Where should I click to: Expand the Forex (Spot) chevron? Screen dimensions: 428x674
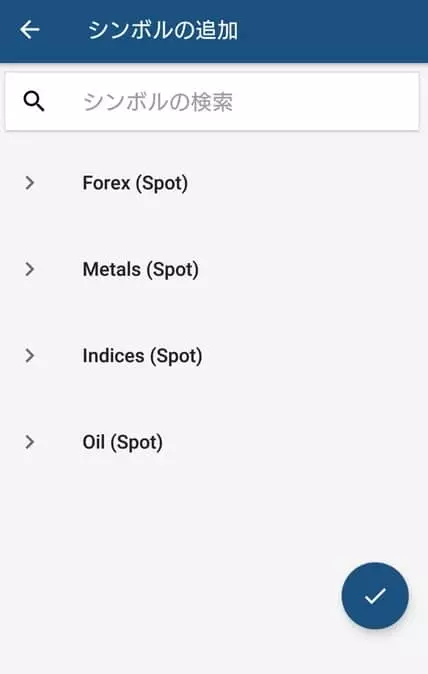pyautogui.click(x=29, y=183)
